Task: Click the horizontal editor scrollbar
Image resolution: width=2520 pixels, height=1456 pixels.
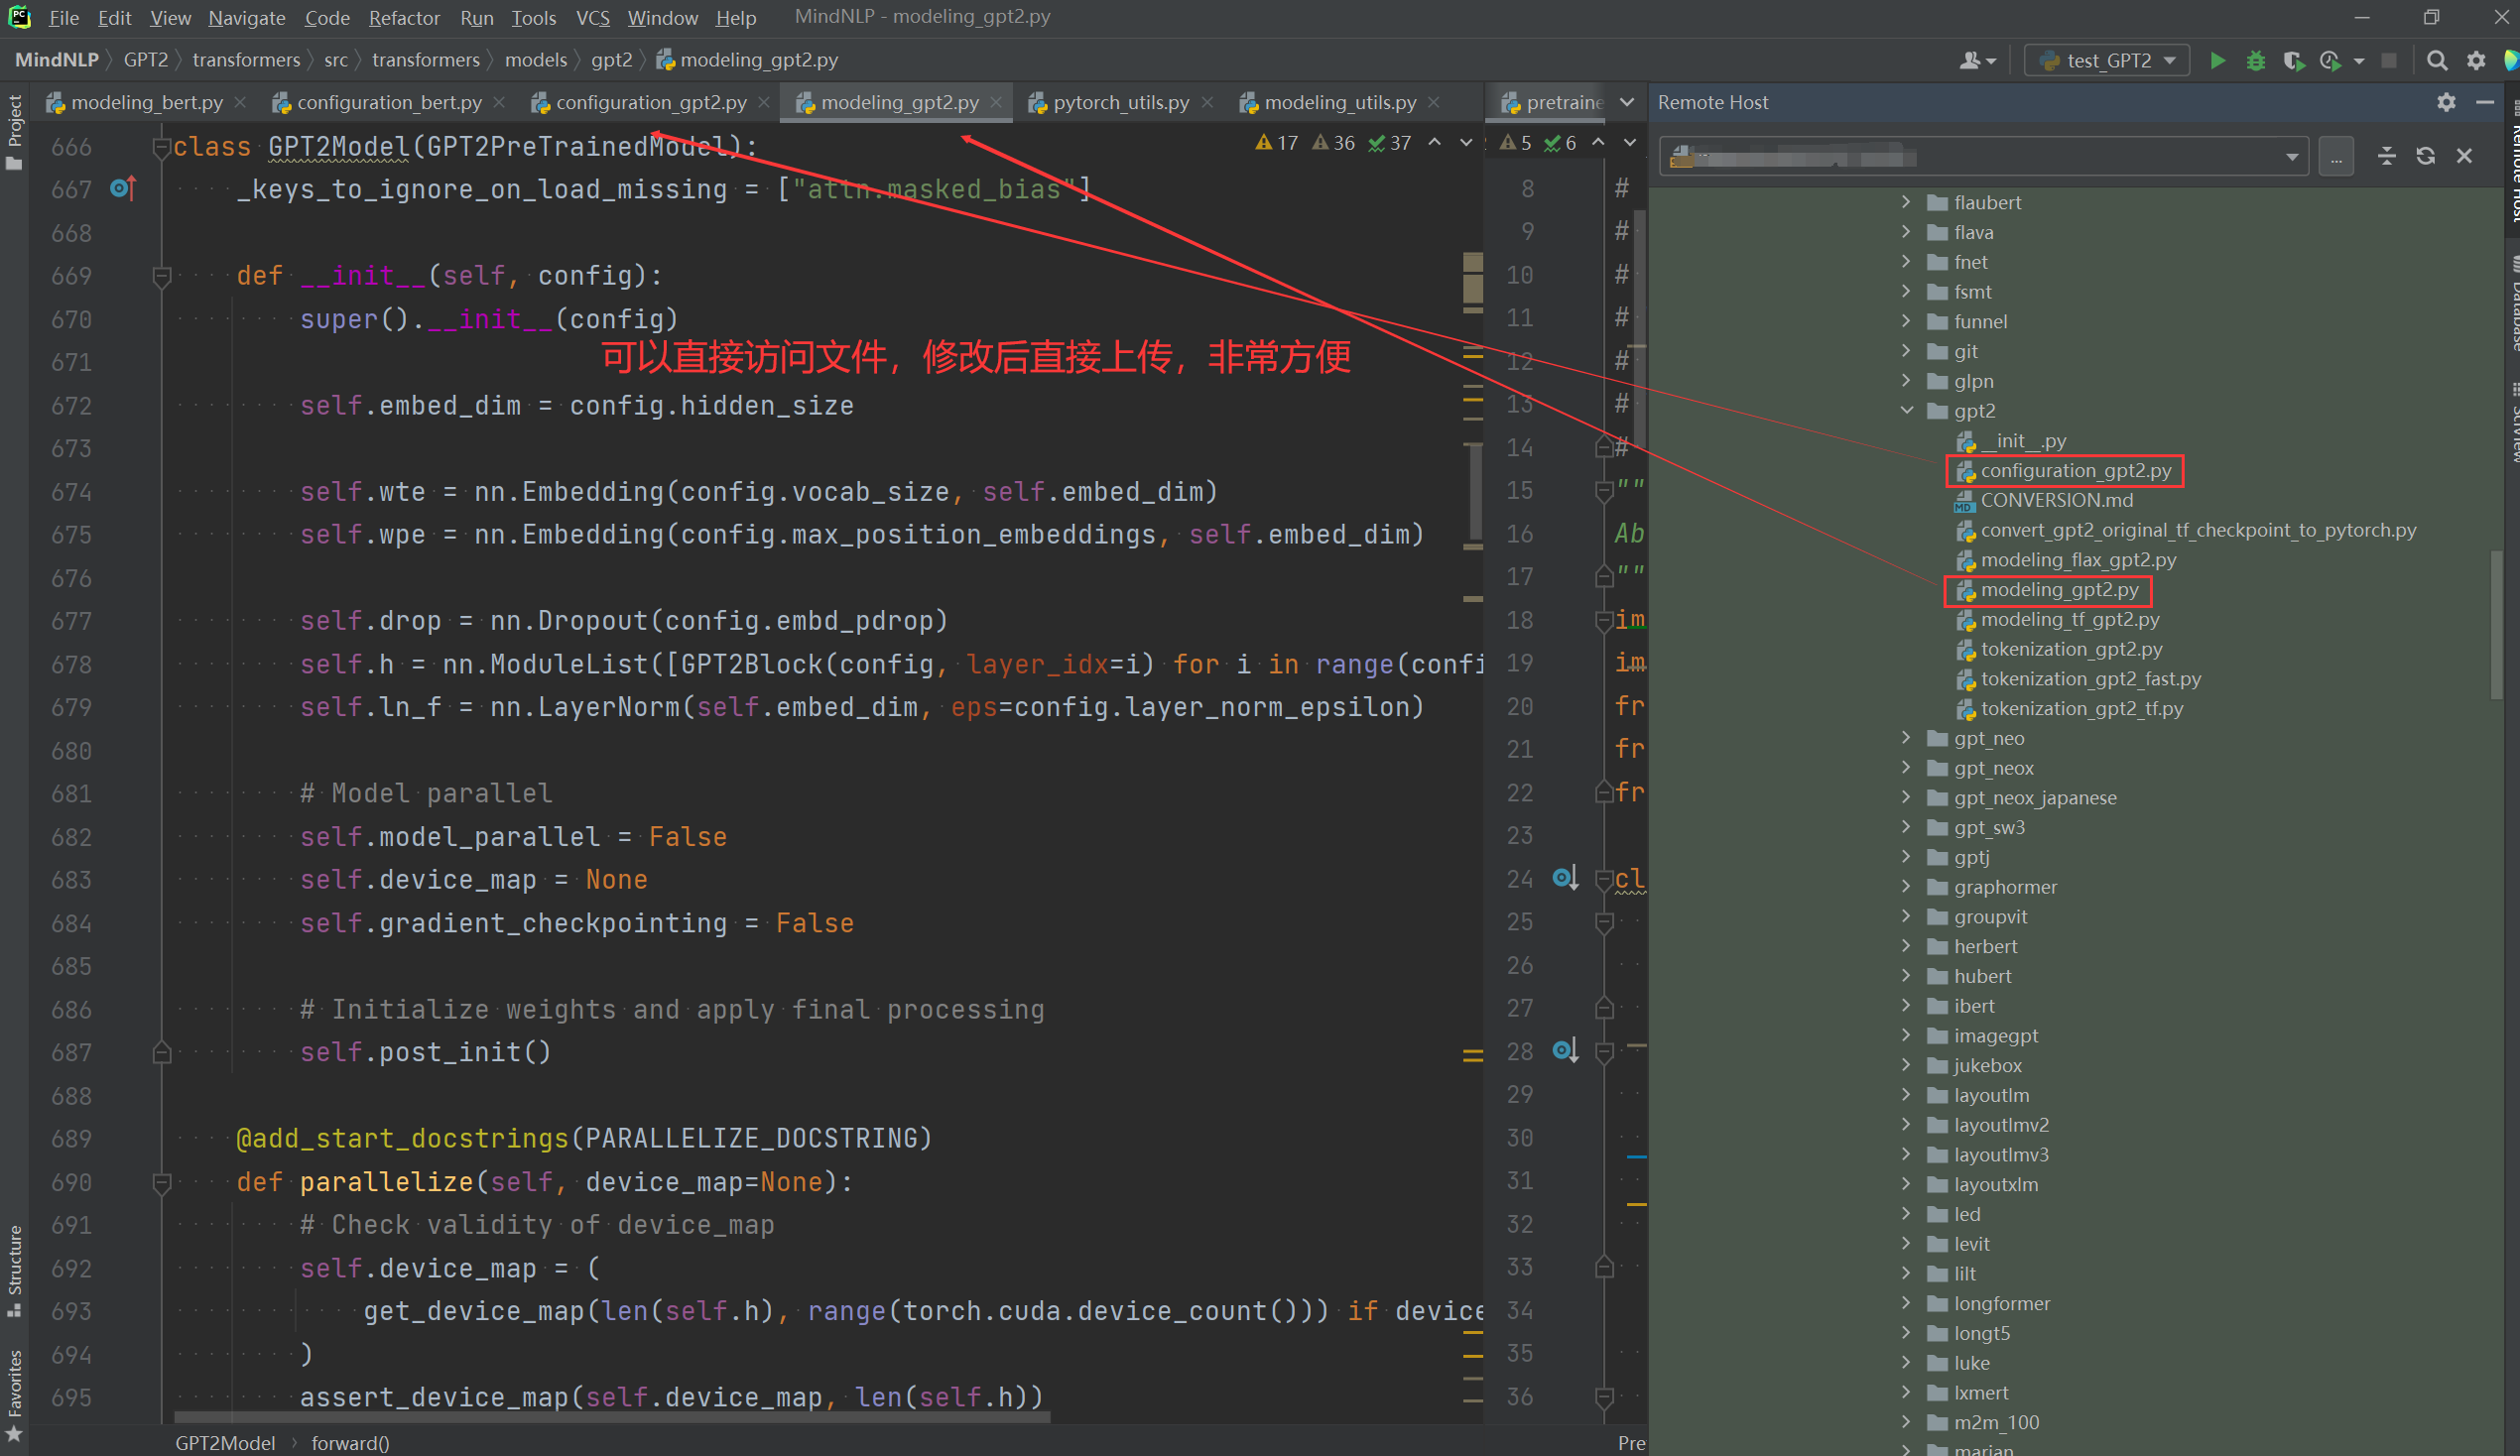Action: point(612,1416)
